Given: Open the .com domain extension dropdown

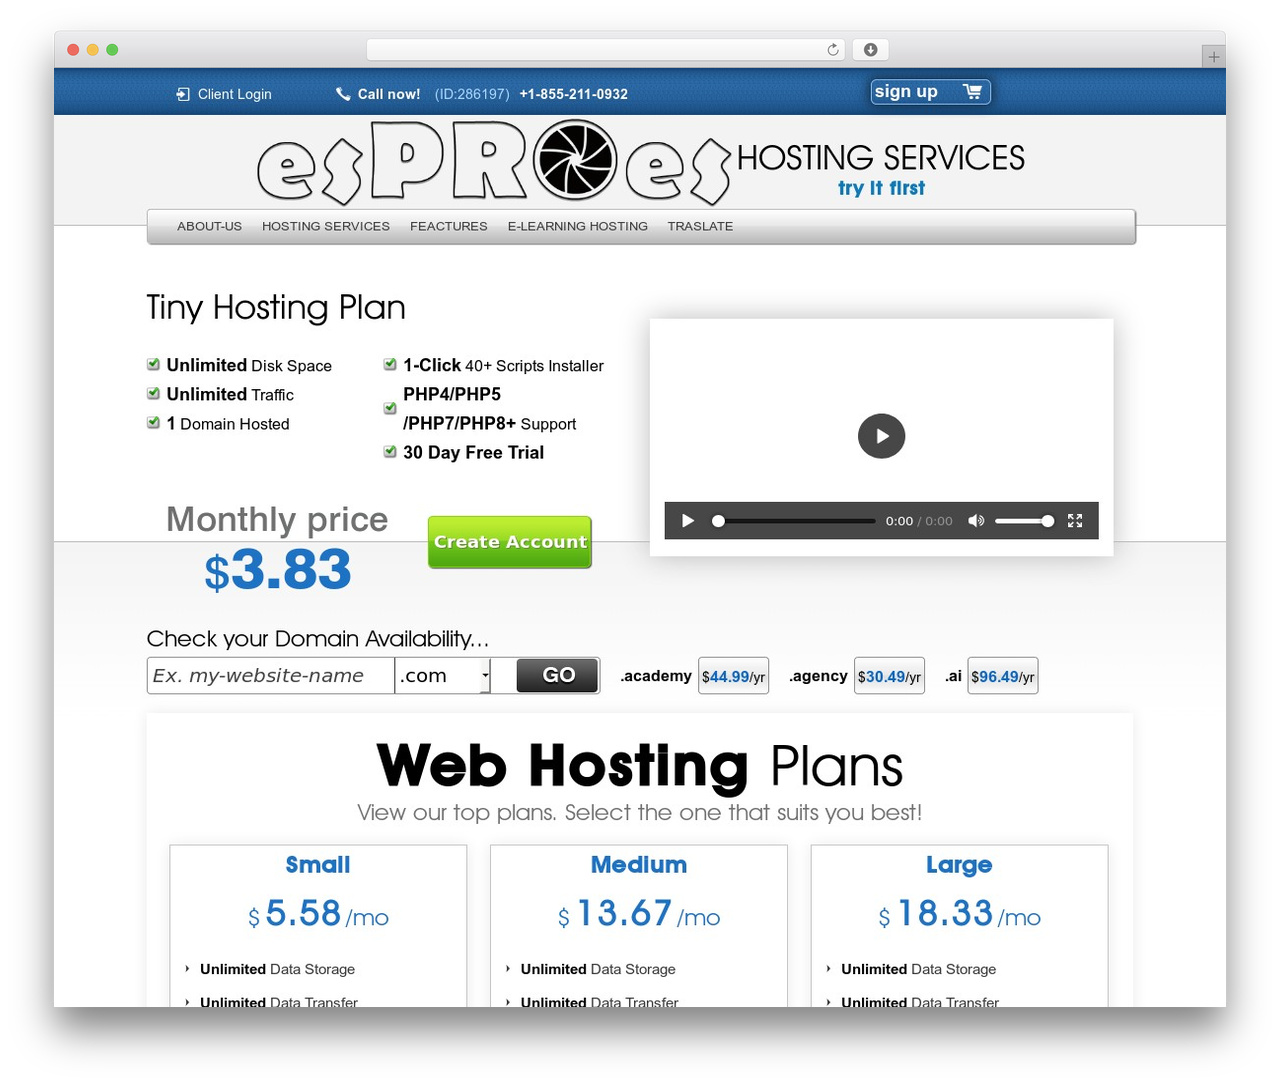Looking at the screenshot, I should 443,676.
